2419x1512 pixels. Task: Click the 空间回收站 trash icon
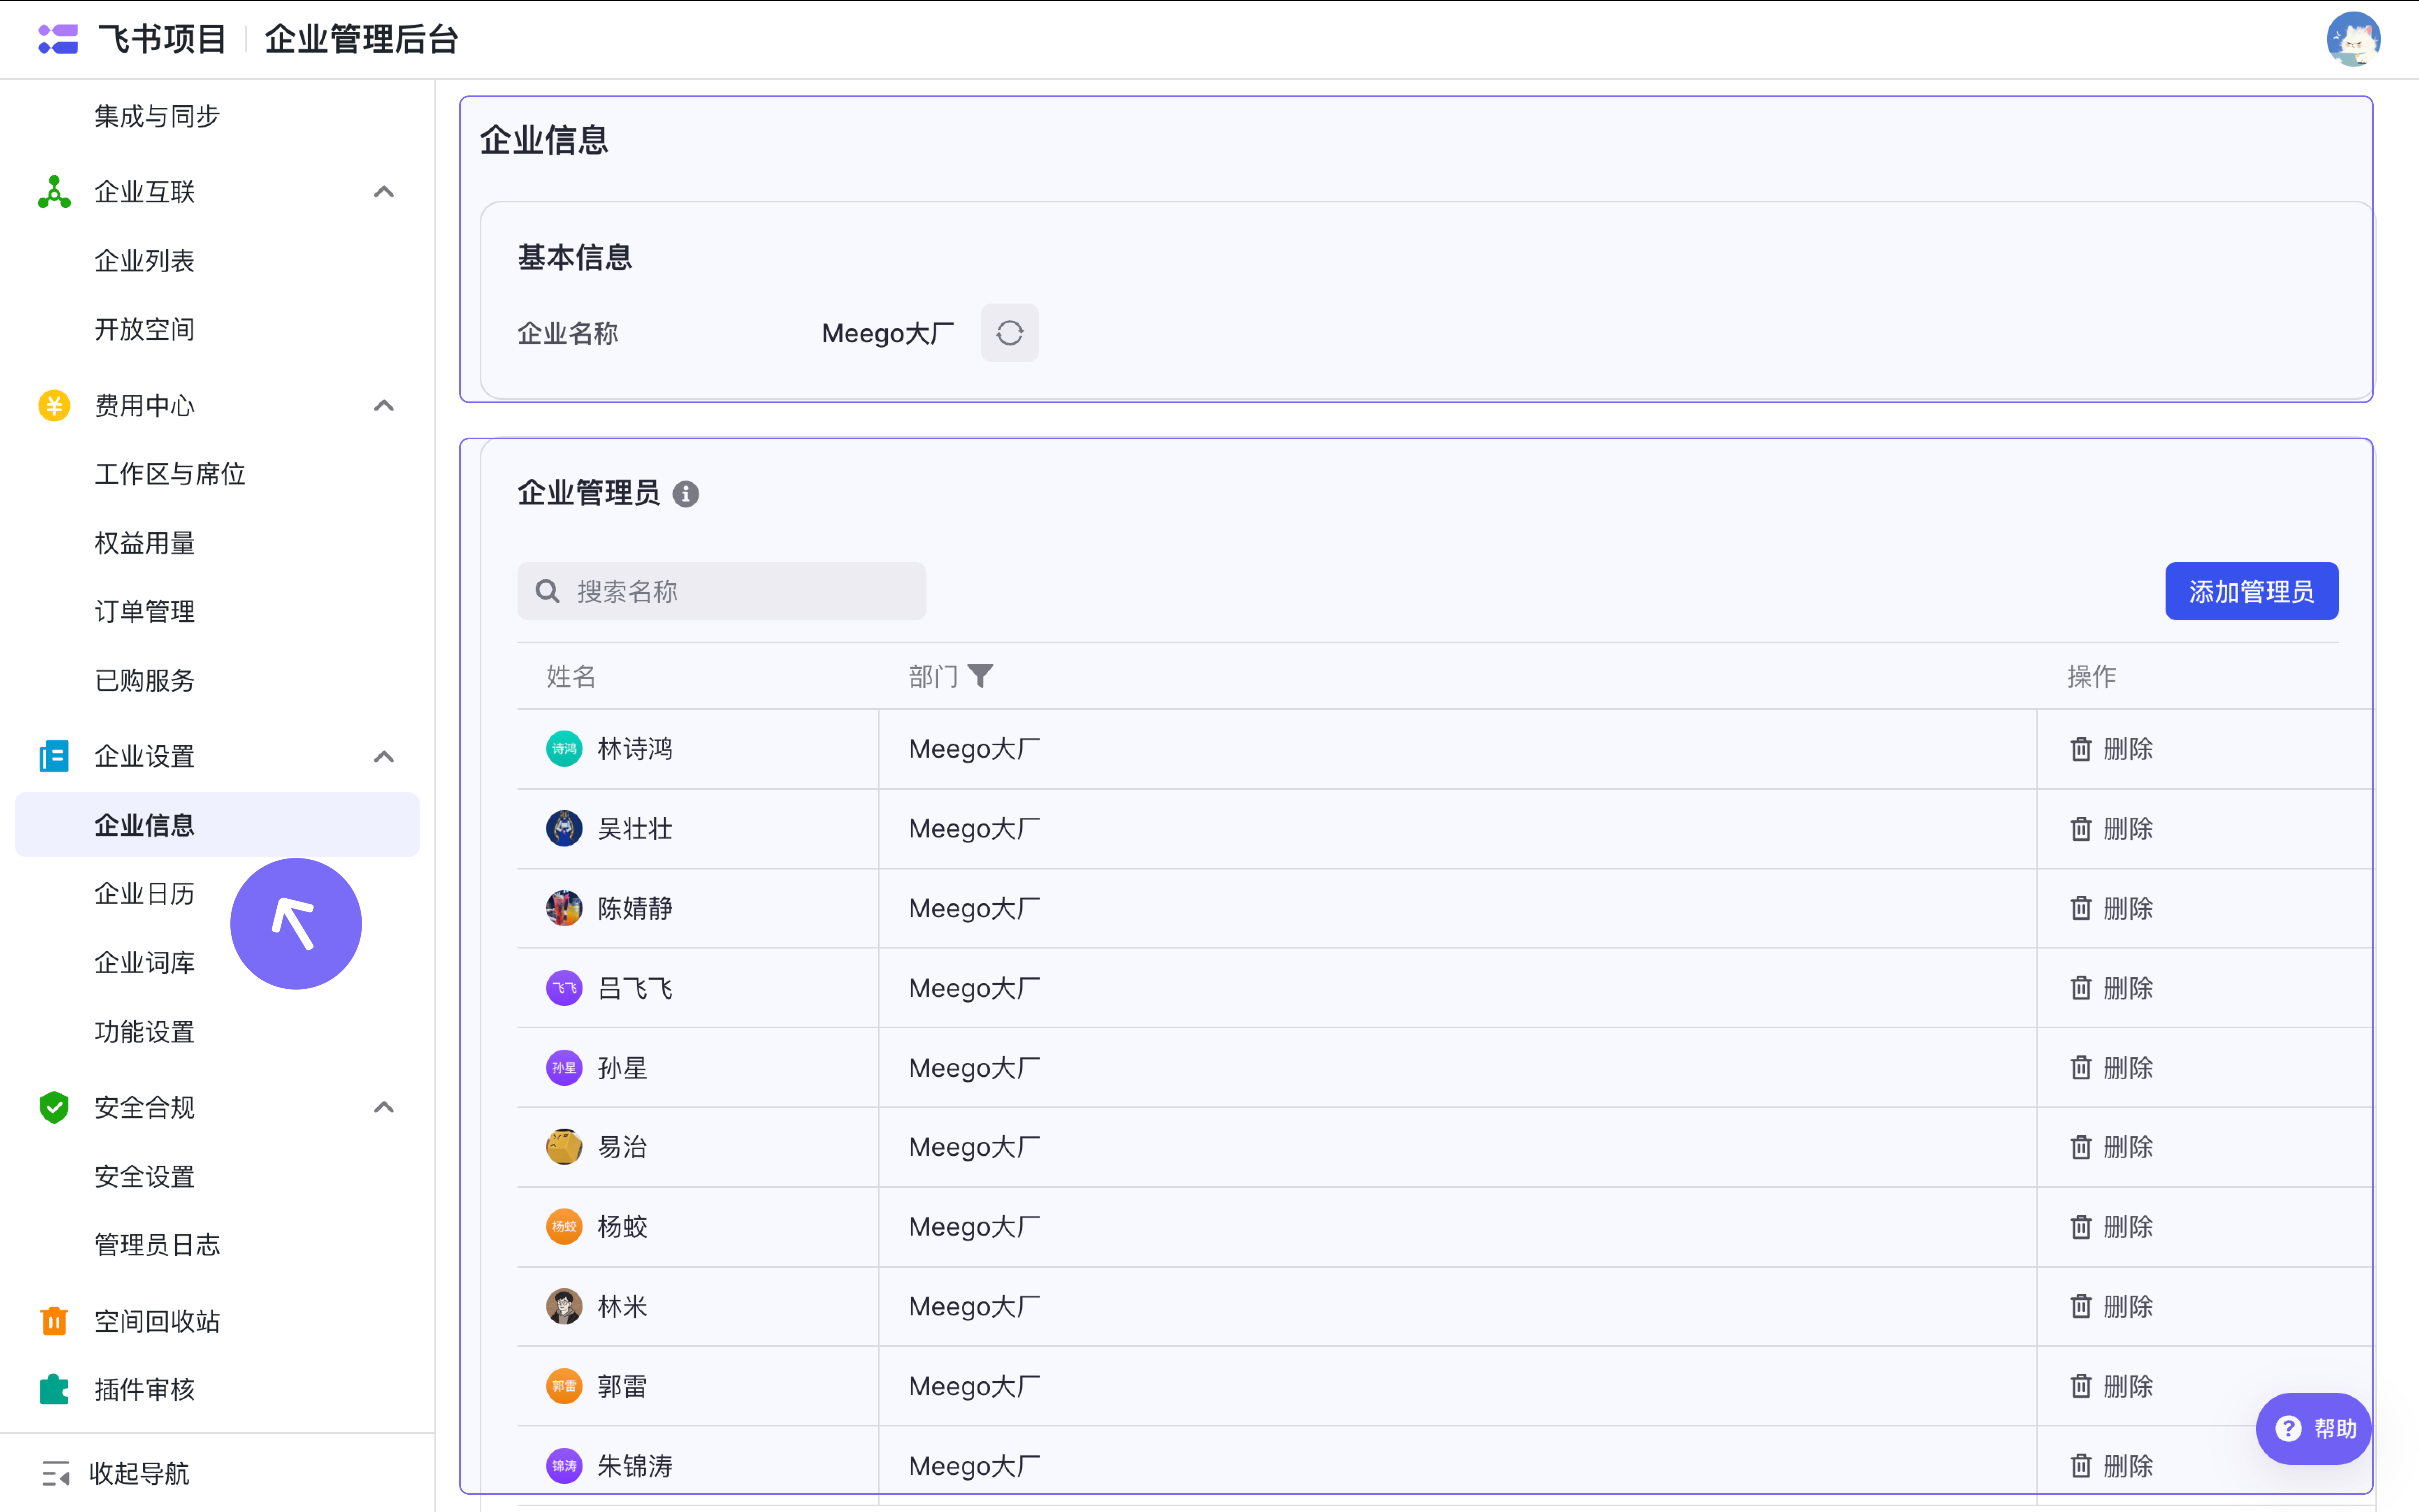point(54,1321)
